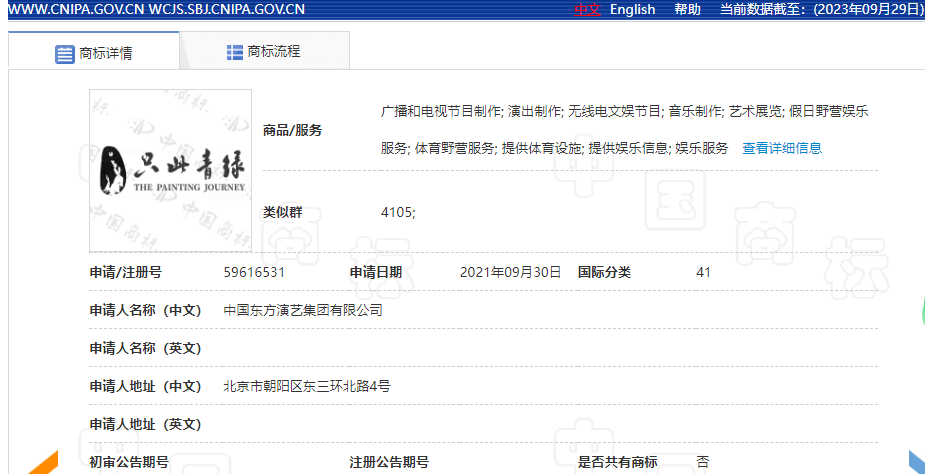Screen dimensions: 925x474
Task: Click the 申请人名称（英文） label
Action: point(145,348)
